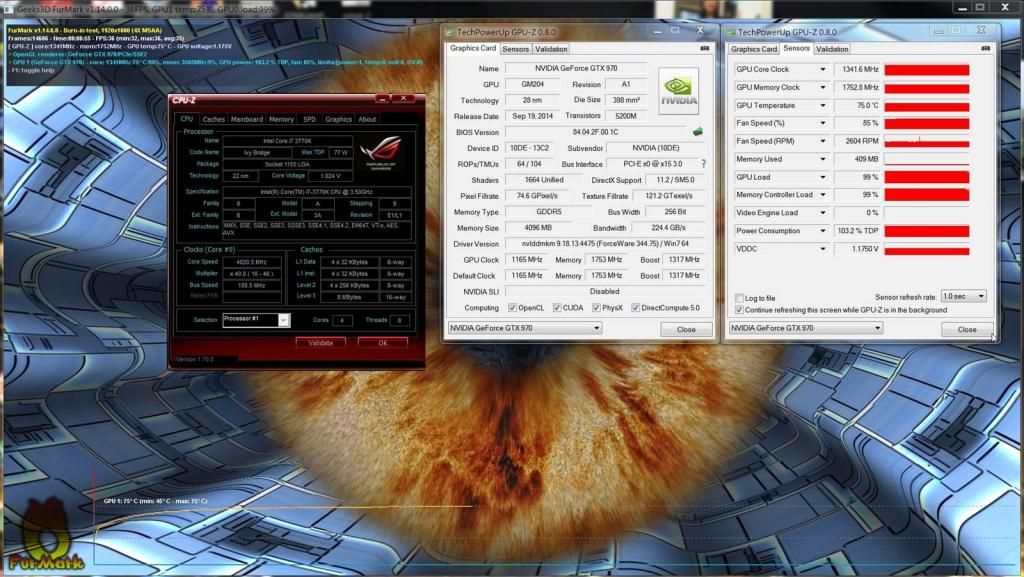Open the Power Consumption sensor dropdown

[823, 231]
